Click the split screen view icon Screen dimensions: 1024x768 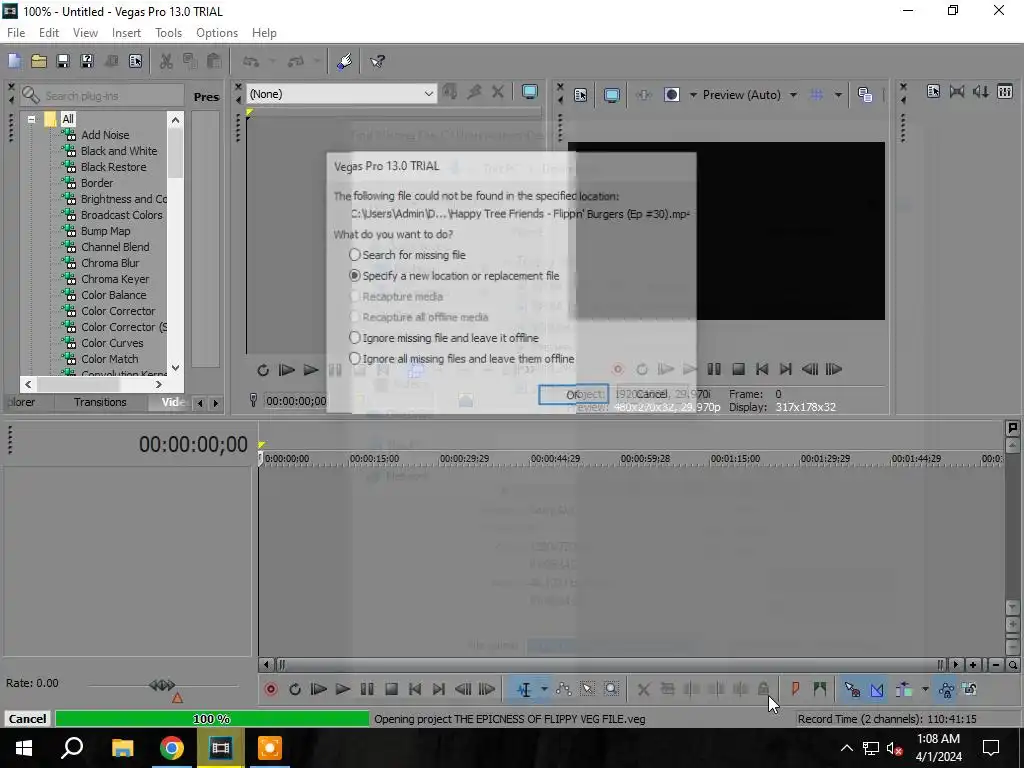point(671,95)
